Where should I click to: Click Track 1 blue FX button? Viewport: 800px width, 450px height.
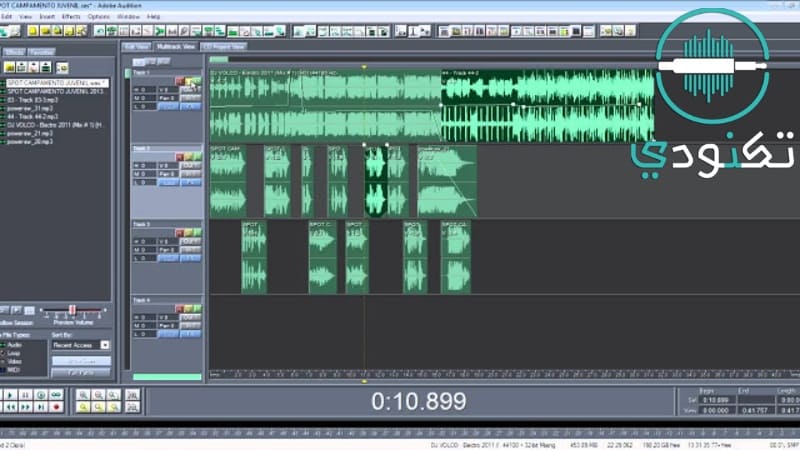(191, 107)
